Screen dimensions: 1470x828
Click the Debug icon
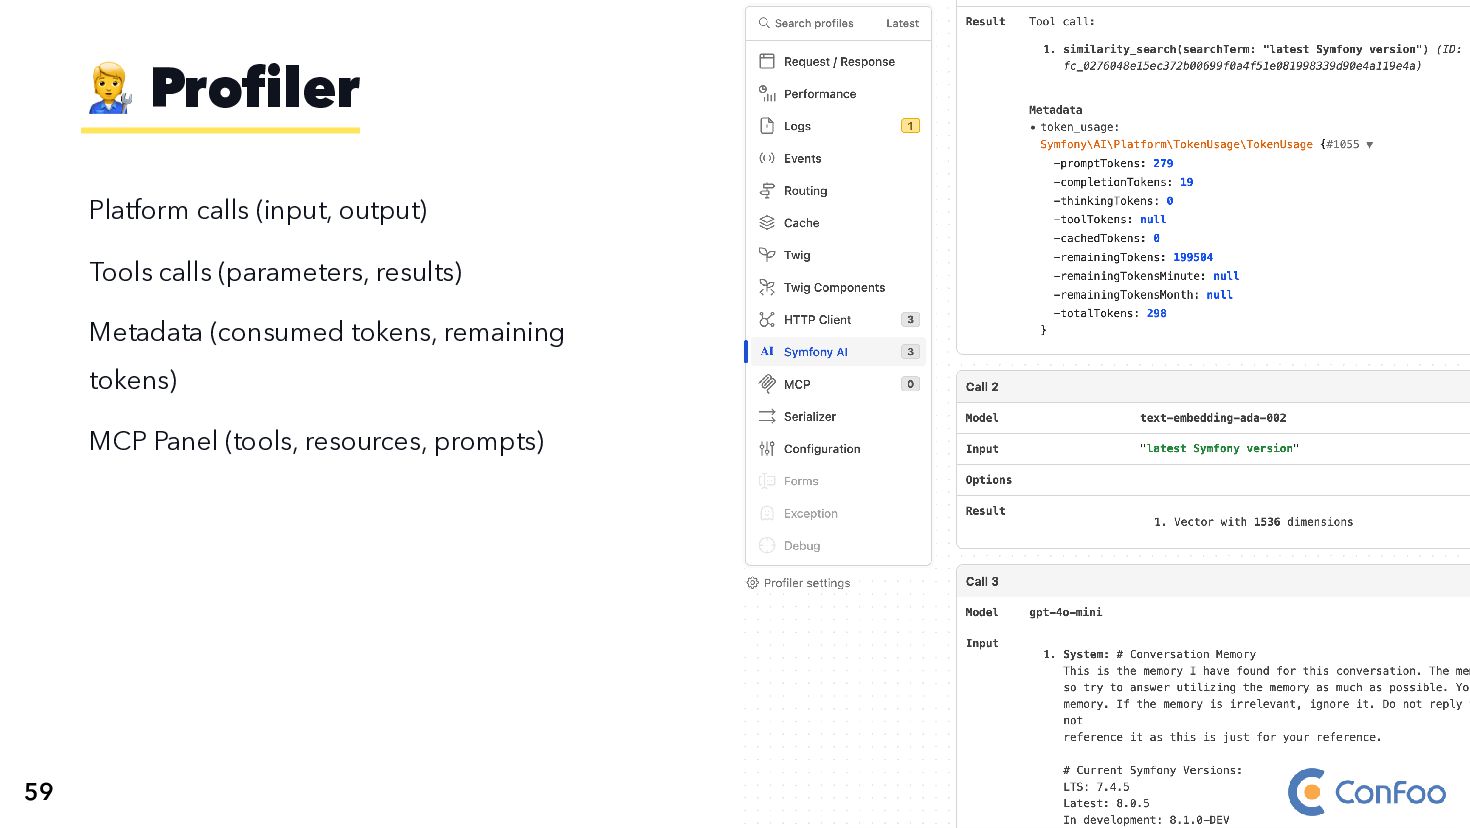[x=767, y=545]
